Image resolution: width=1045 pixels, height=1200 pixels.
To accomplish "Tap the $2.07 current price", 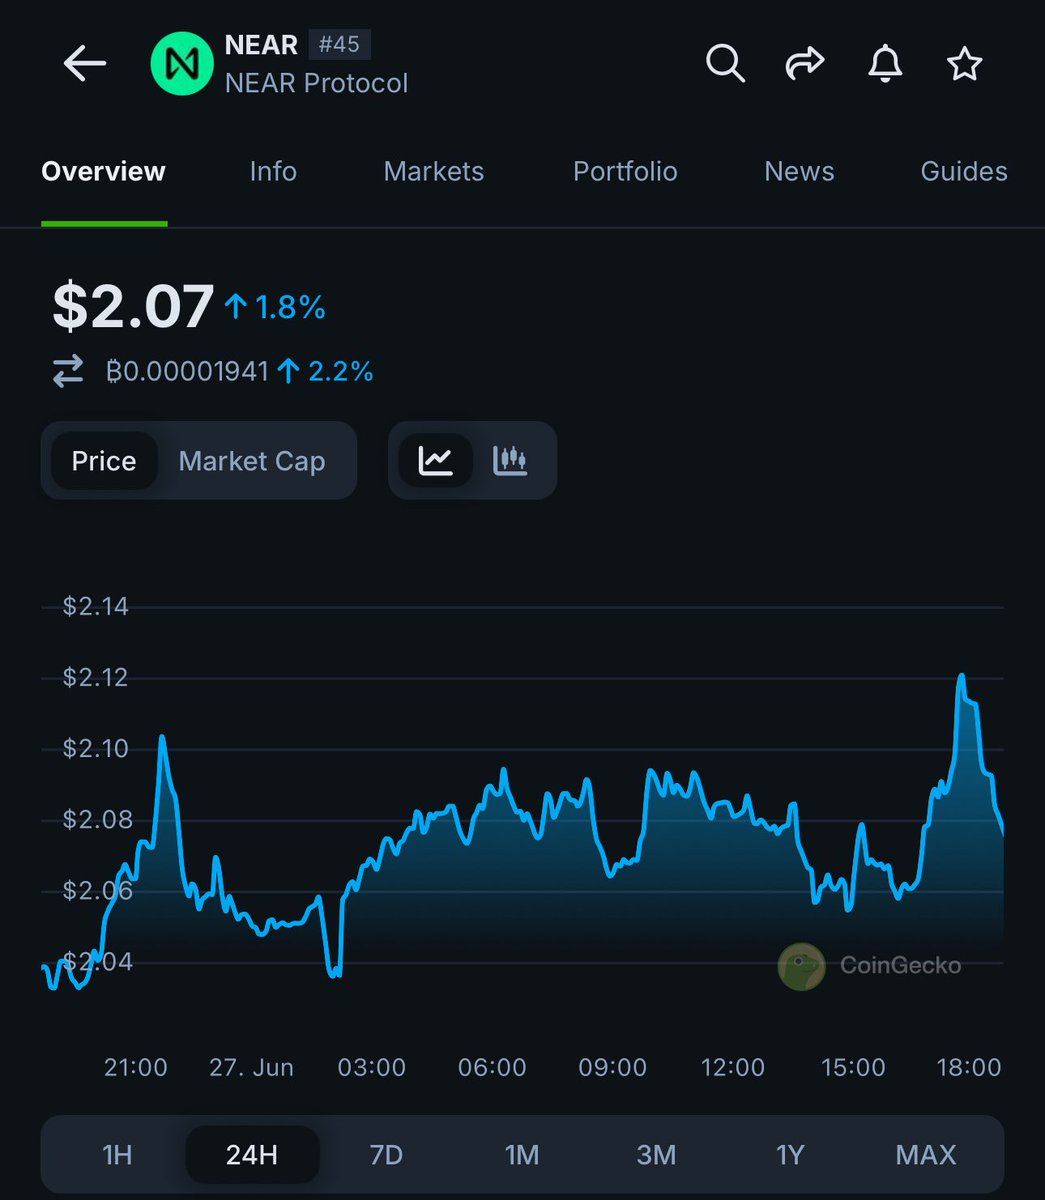I will (x=133, y=306).
